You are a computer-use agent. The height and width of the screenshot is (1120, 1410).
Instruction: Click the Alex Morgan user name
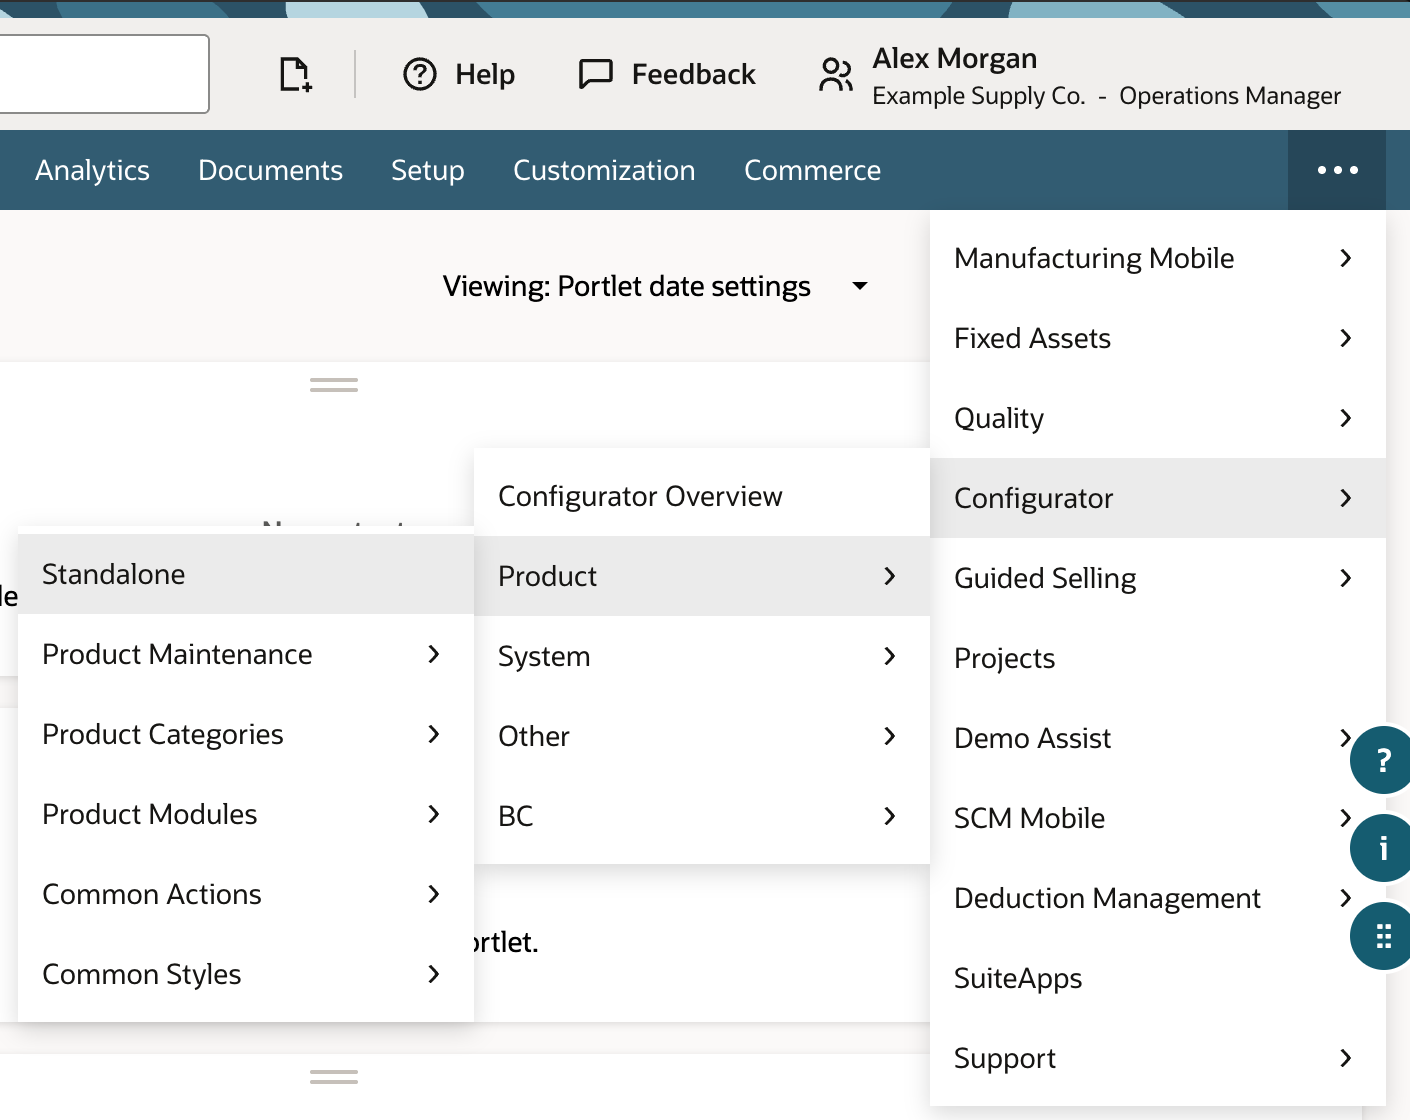point(954,58)
